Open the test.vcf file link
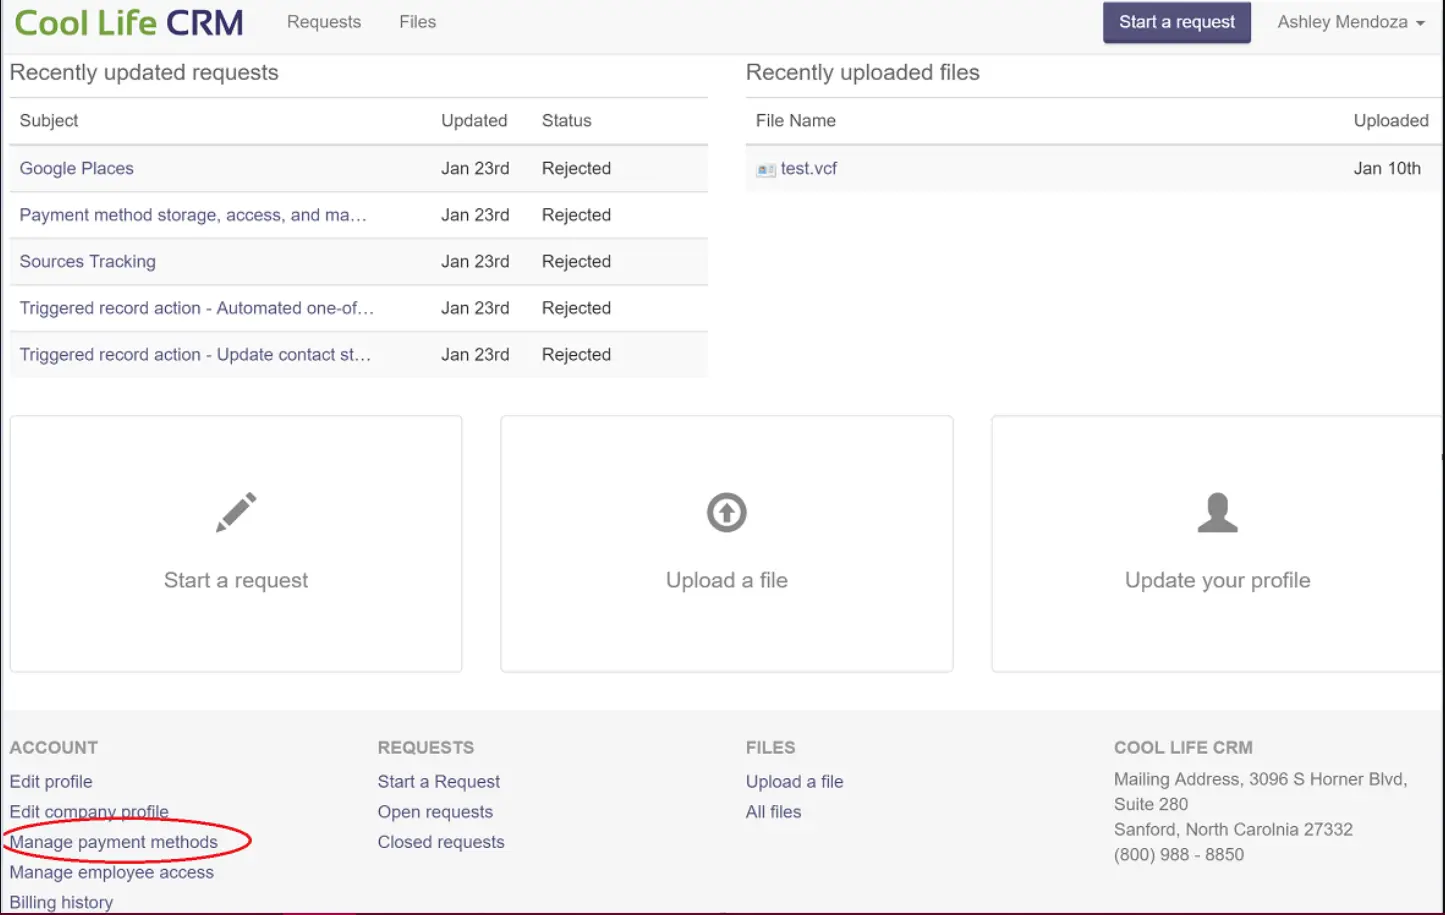Viewport: 1445px width, 915px height. click(806, 168)
